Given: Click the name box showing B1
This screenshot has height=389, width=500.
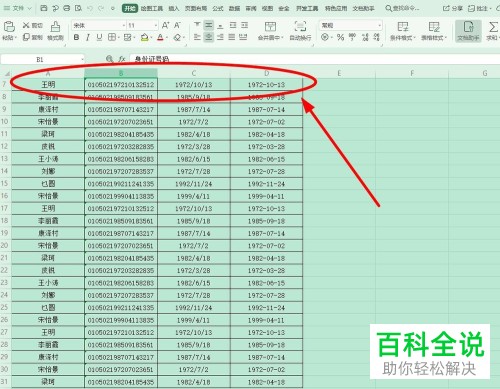Looking at the screenshot, I should tap(40, 60).
